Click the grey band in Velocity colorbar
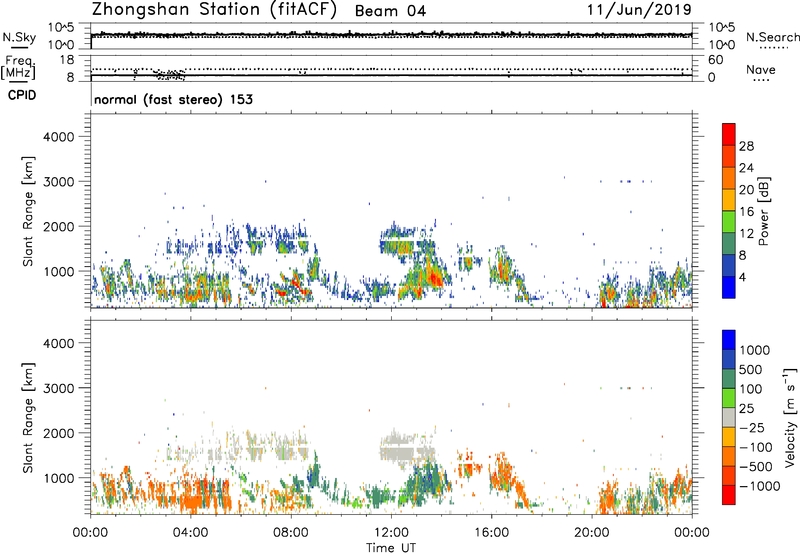The height and width of the screenshot is (554, 800). tap(729, 417)
